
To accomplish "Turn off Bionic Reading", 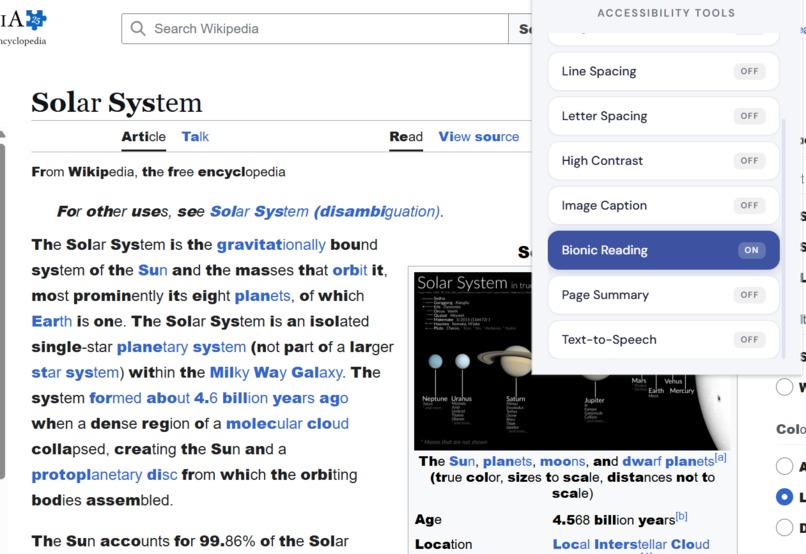I will [x=663, y=250].
